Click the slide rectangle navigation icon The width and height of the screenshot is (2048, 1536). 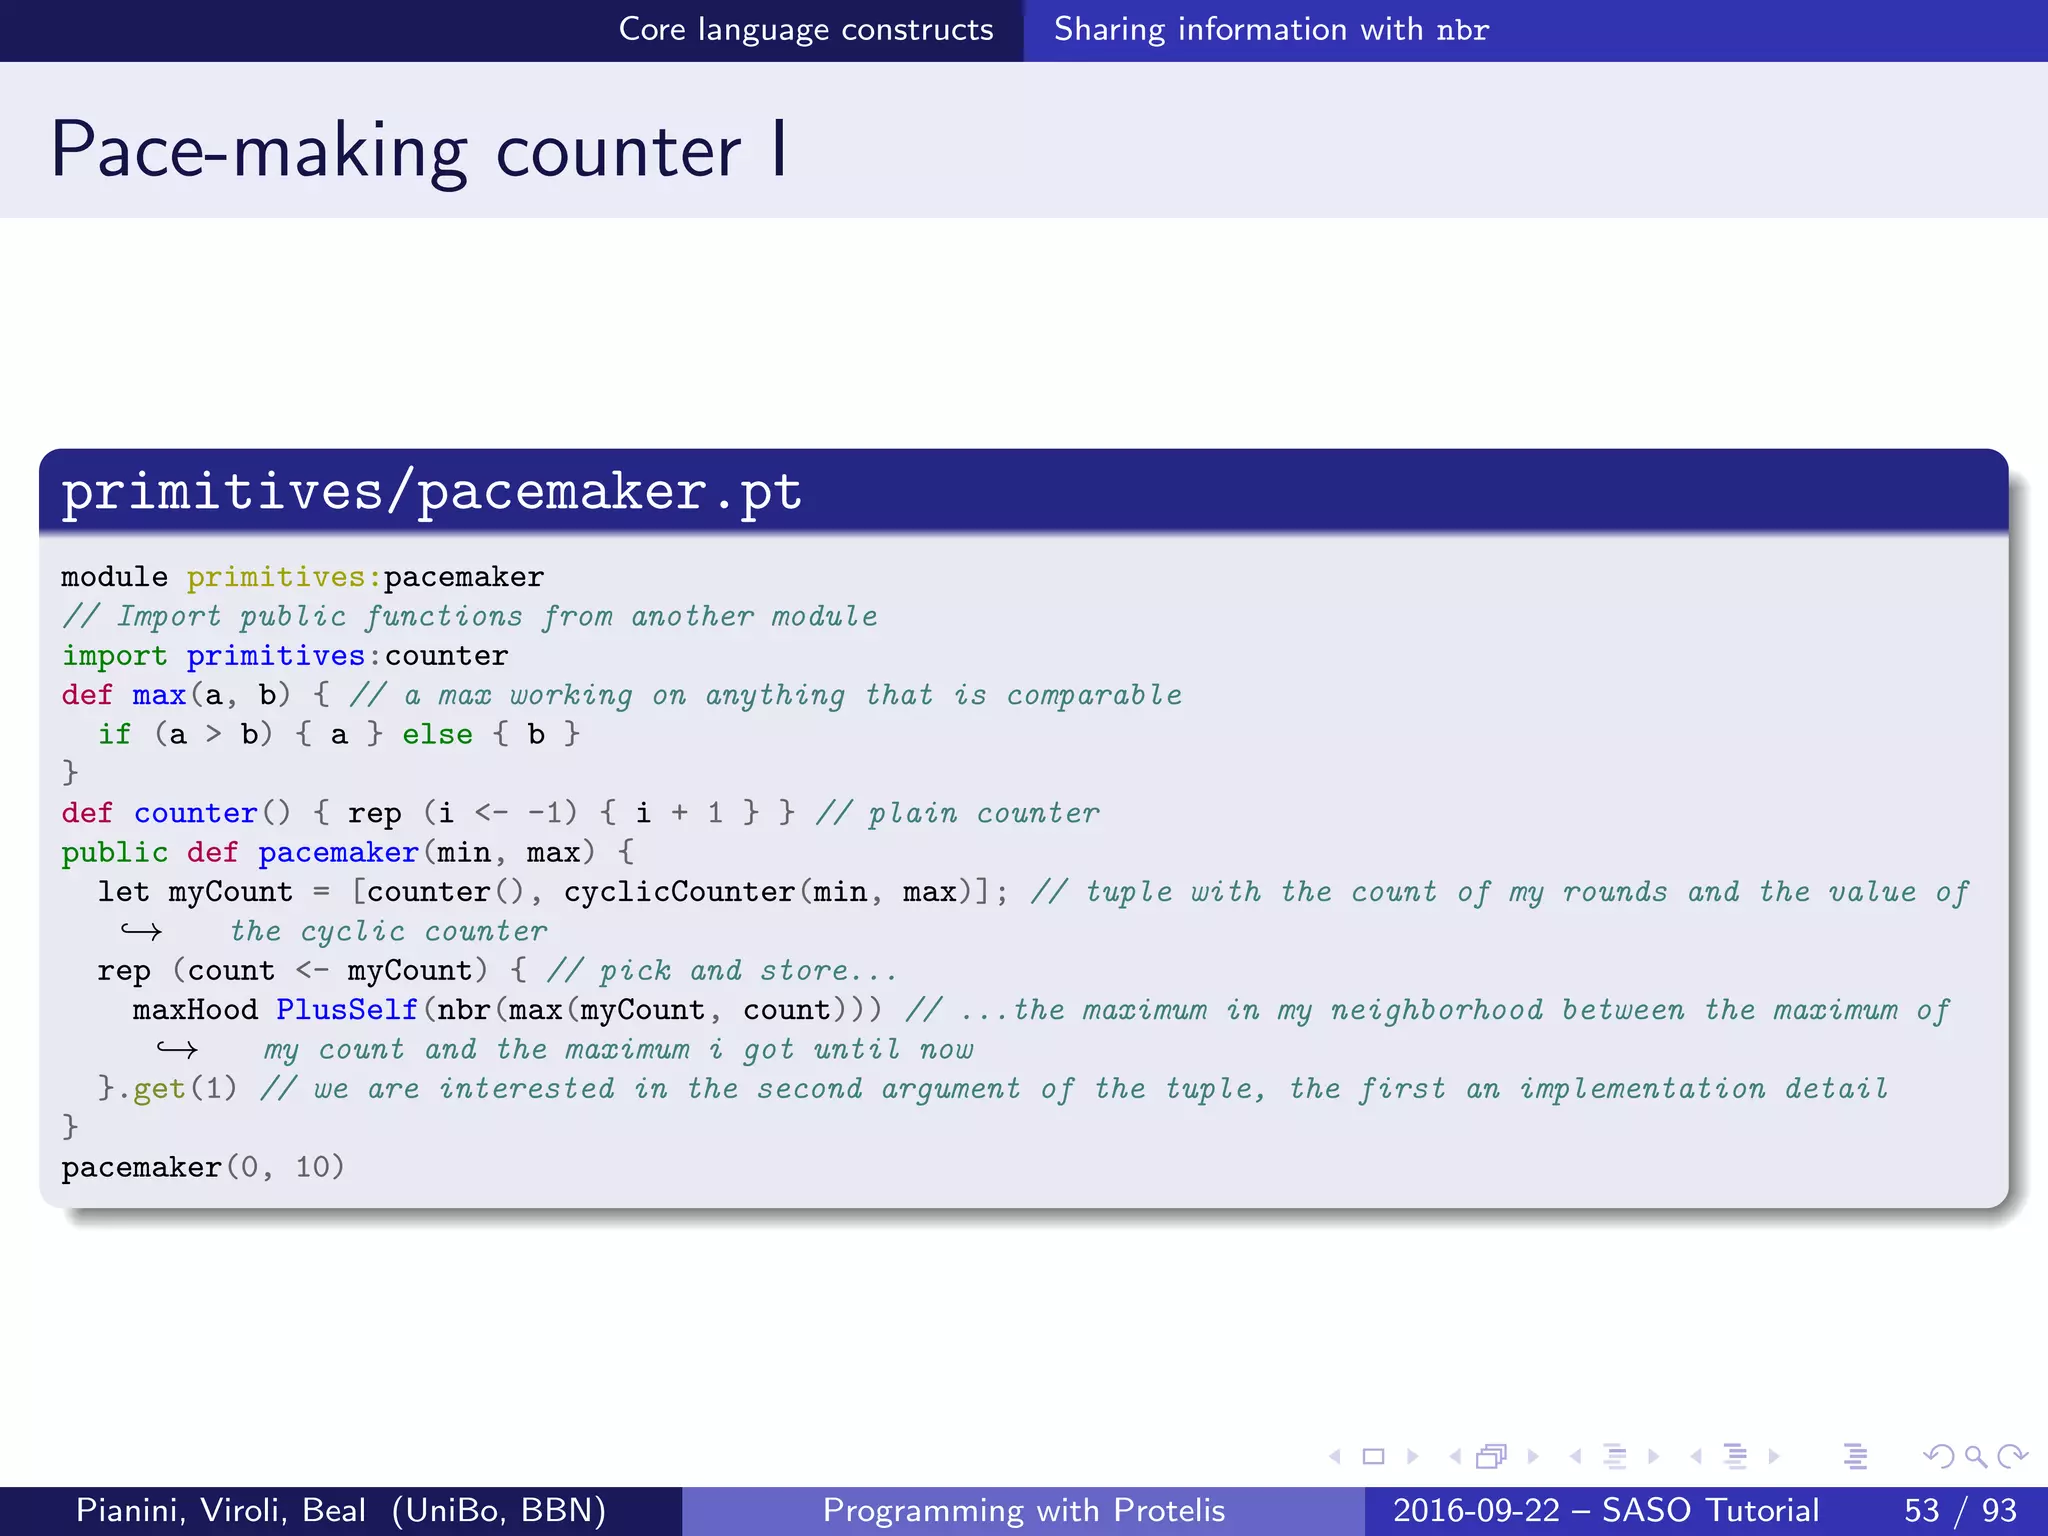[x=1374, y=1457]
